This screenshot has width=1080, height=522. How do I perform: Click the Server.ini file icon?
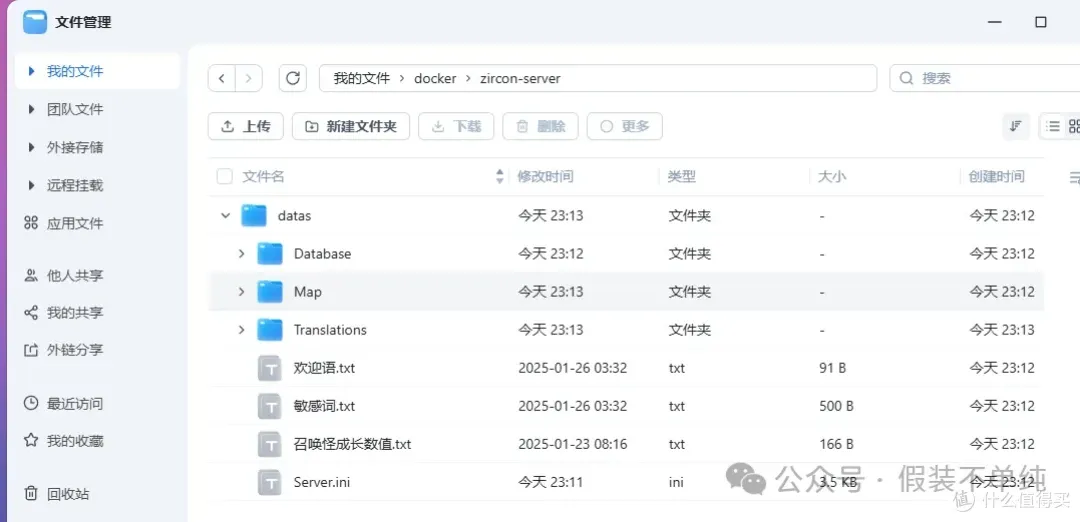click(x=270, y=482)
